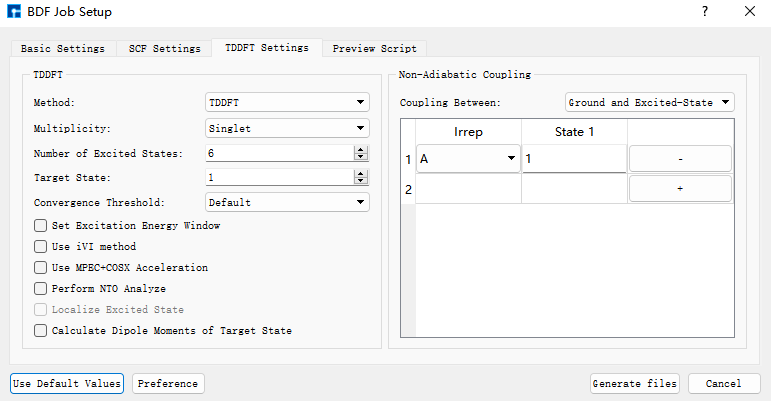Enable Use MPEC+COSX Acceleration checkbox

[x=40, y=267]
